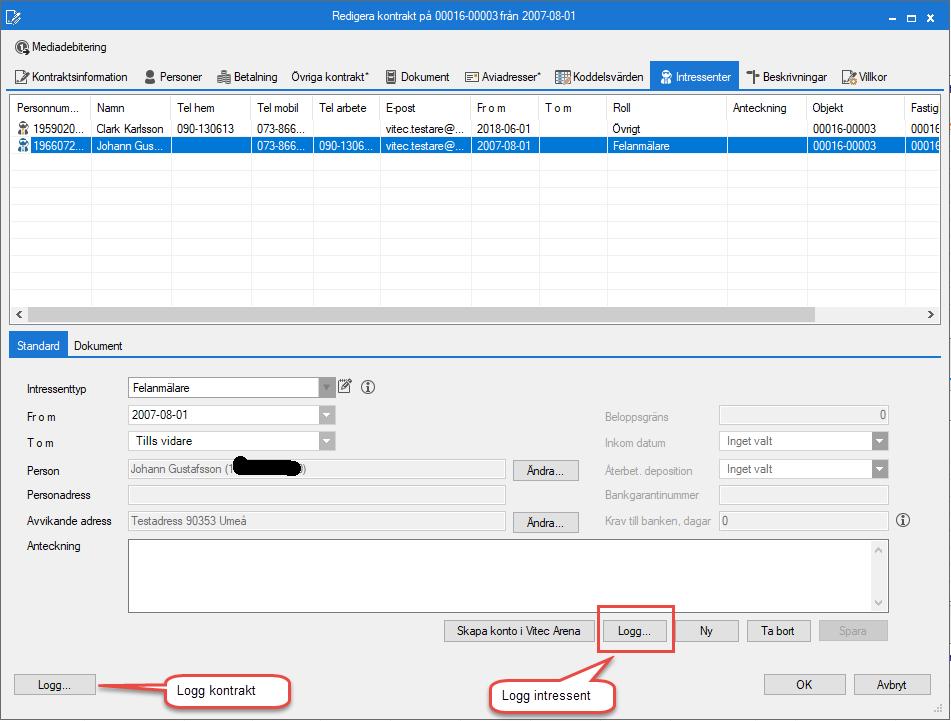This screenshot has height=721, width=951.
Task: Open the Koddelsvärden tab
Action: pos(599,77)
